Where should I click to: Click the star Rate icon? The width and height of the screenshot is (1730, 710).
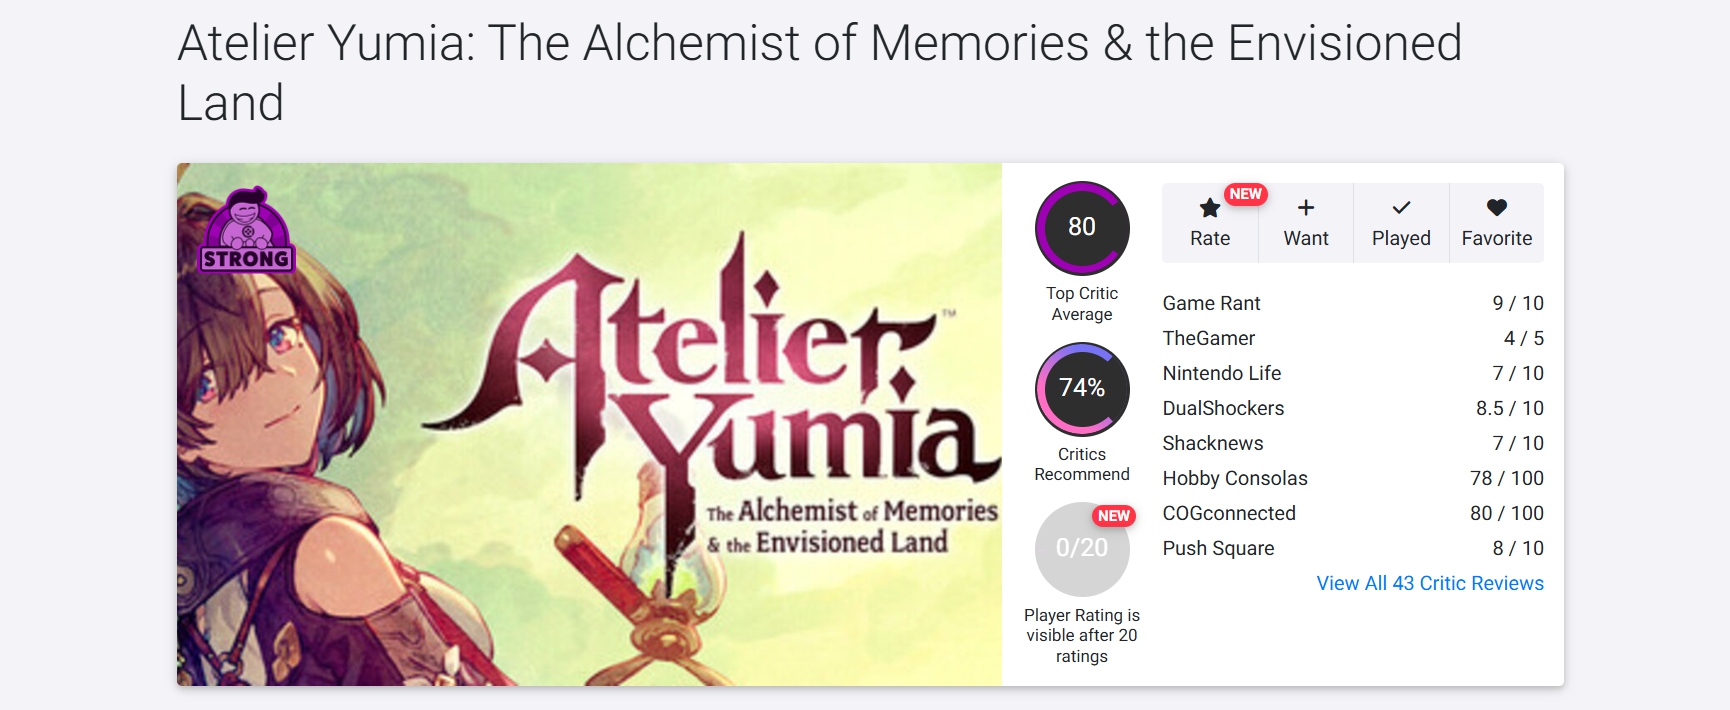coord(1210,208)
